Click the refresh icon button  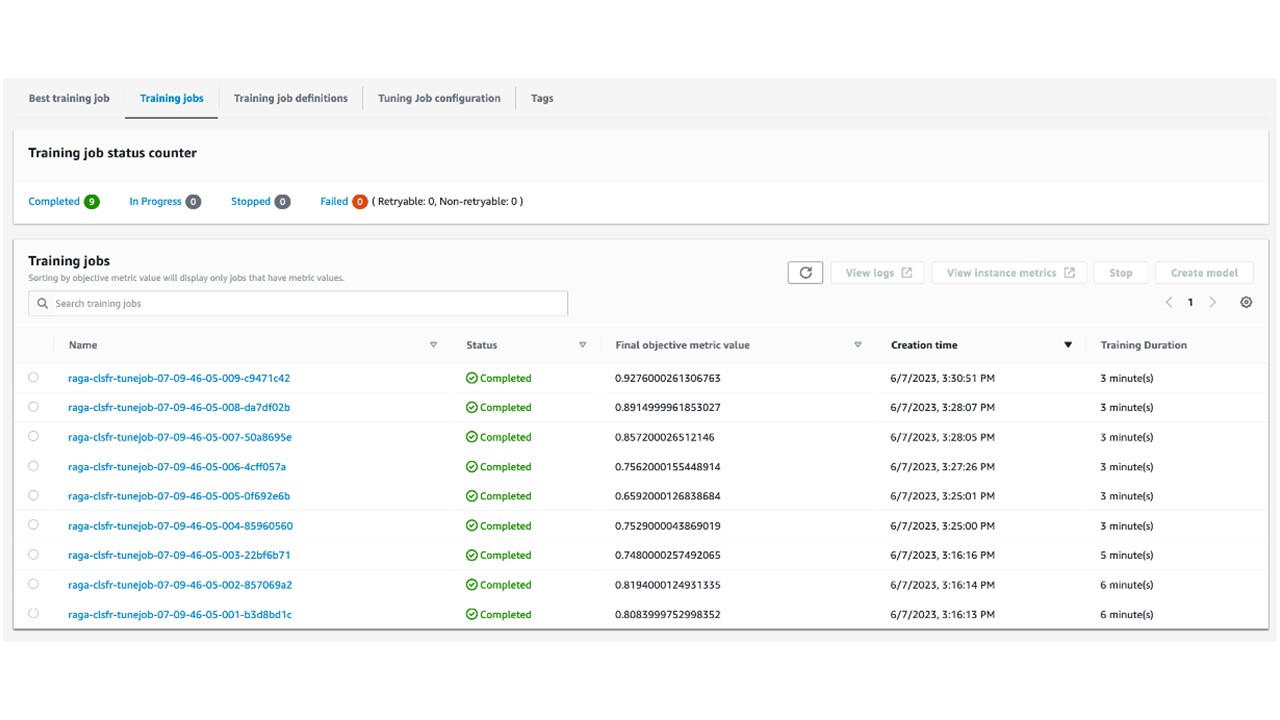click(805, 273)
